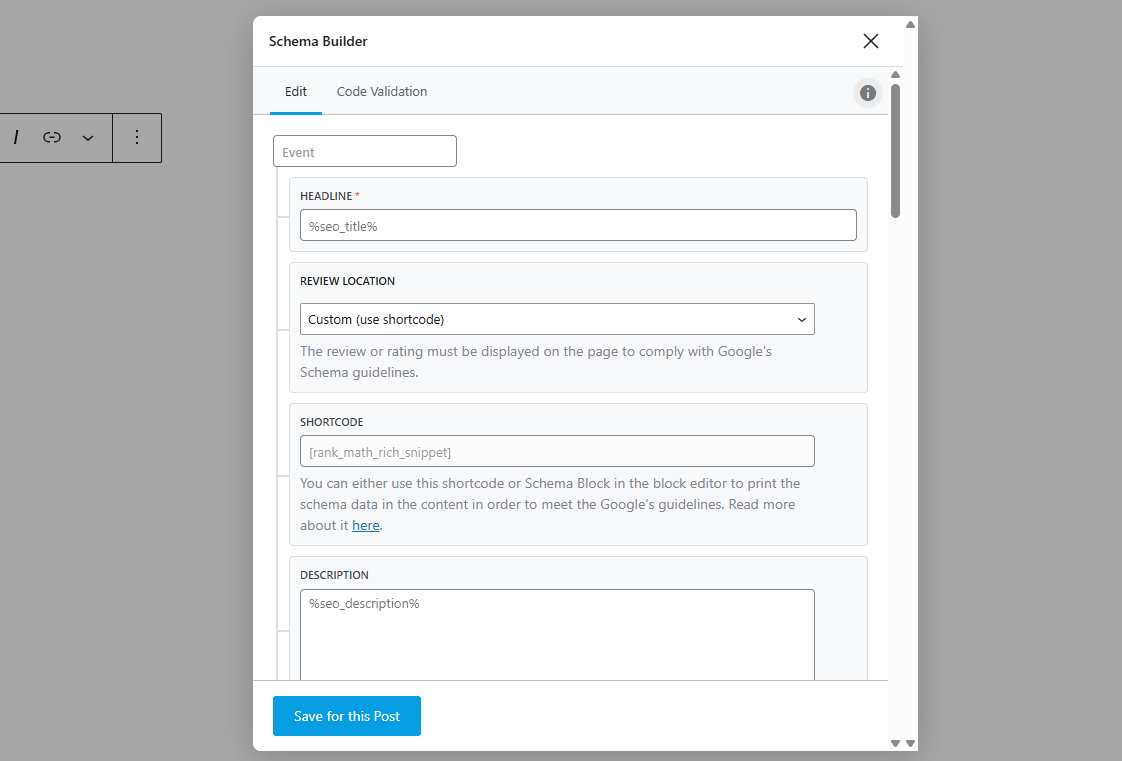This screenshot has height=761, width=1122.
Task: Open the three-dot block options menu
Action: tap(137, 138)
